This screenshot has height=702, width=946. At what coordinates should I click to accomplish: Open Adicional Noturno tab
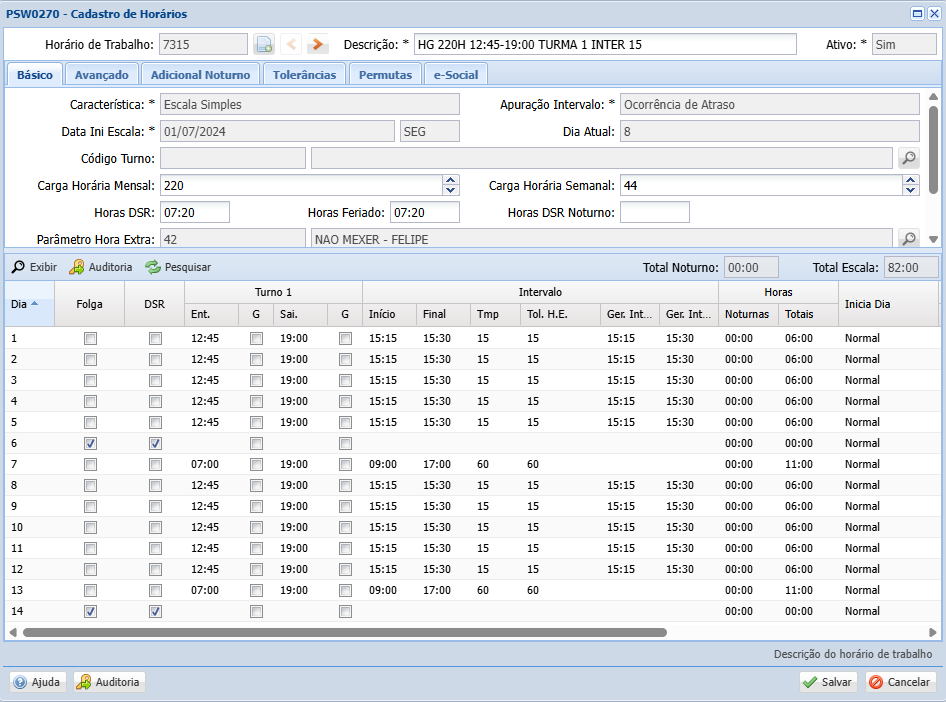(x=200, y=75)
